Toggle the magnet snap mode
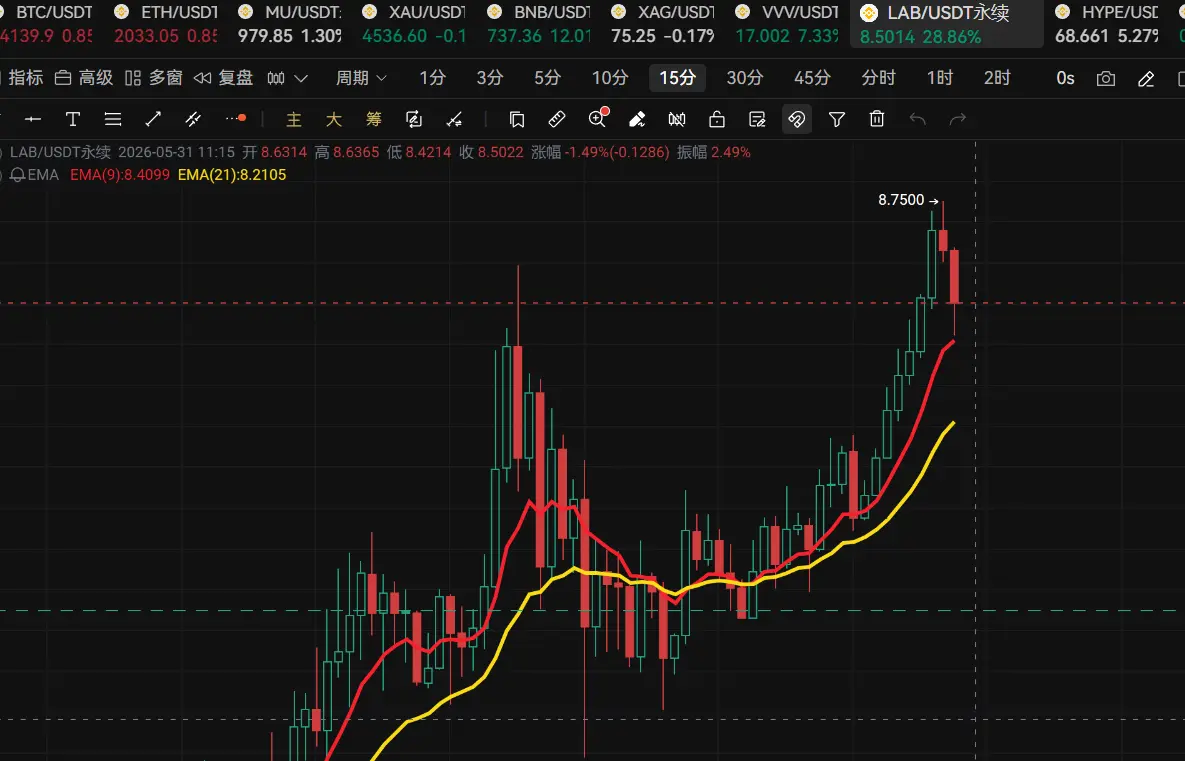 (797, 119)
